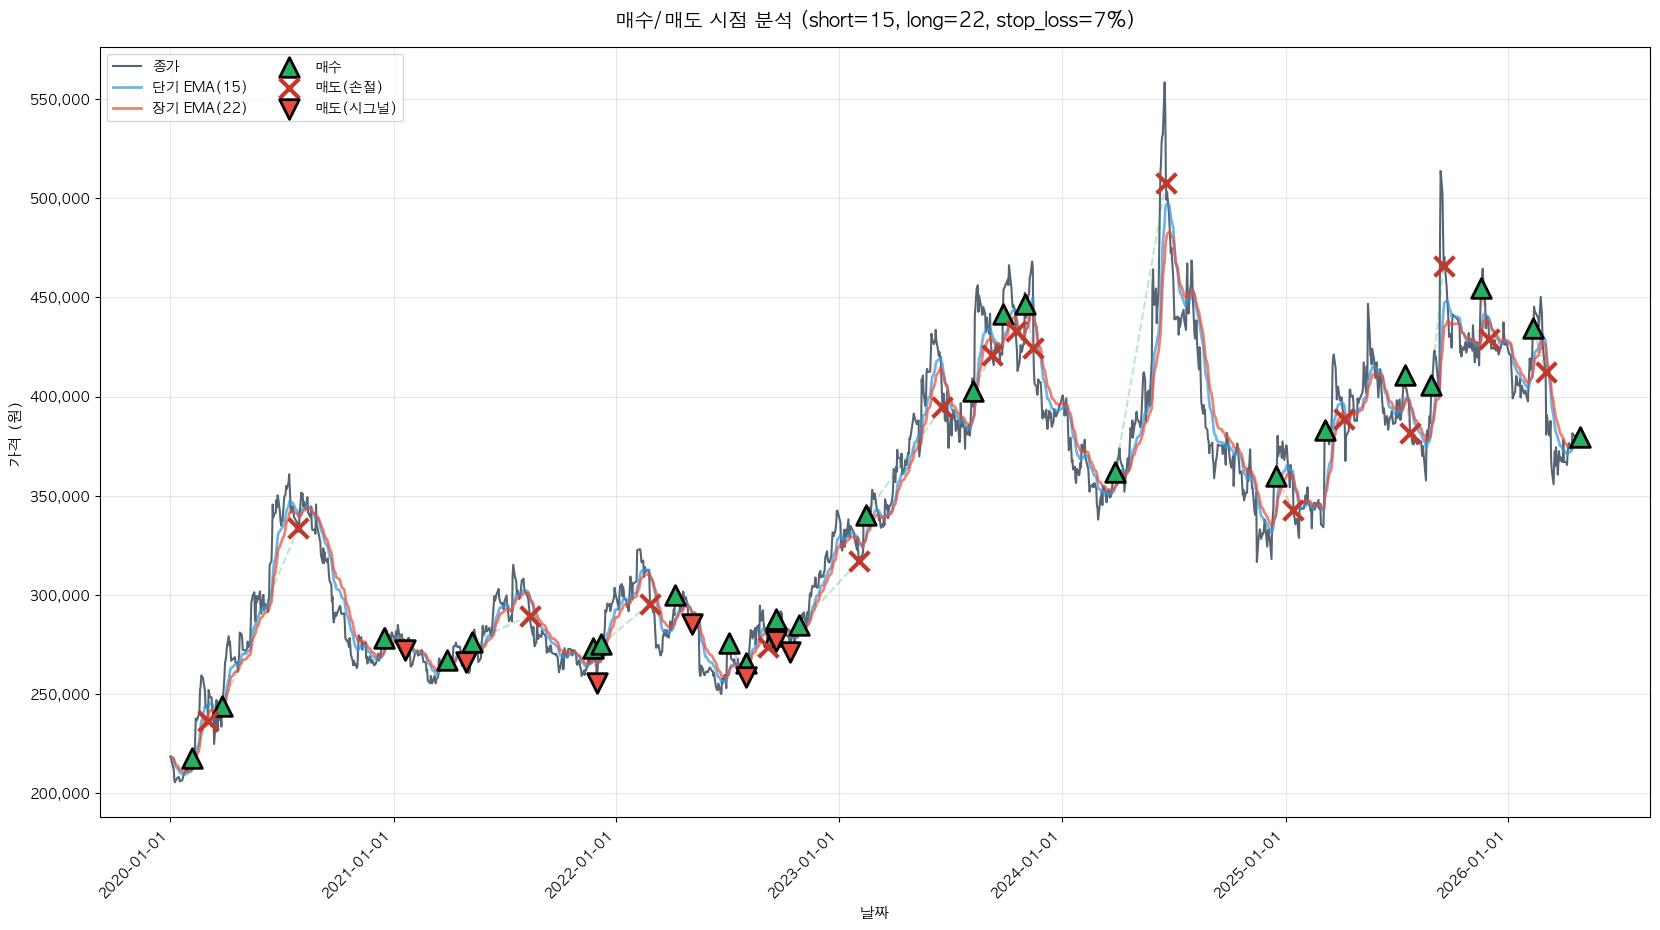The image size is (1660, 930).
Task: Select the rightmost buy triangle marker in 2026
Action: tap(1579, 438)
